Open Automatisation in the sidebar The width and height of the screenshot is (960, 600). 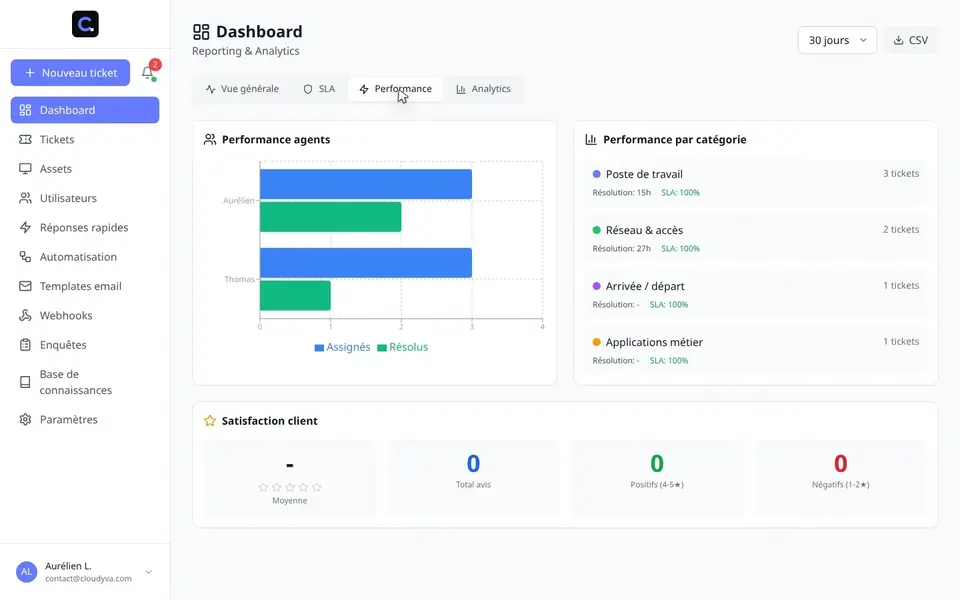coord(85,257)
